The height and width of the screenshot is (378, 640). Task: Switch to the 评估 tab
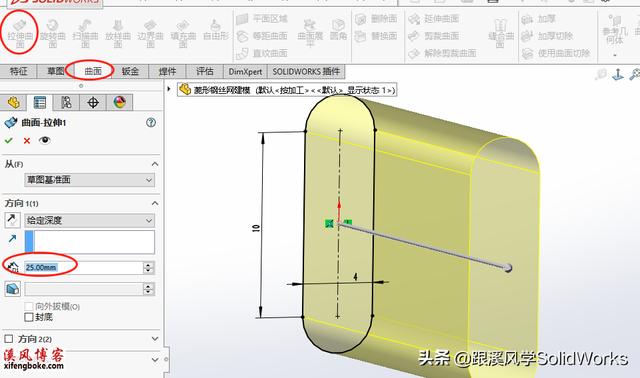(204, 71)
